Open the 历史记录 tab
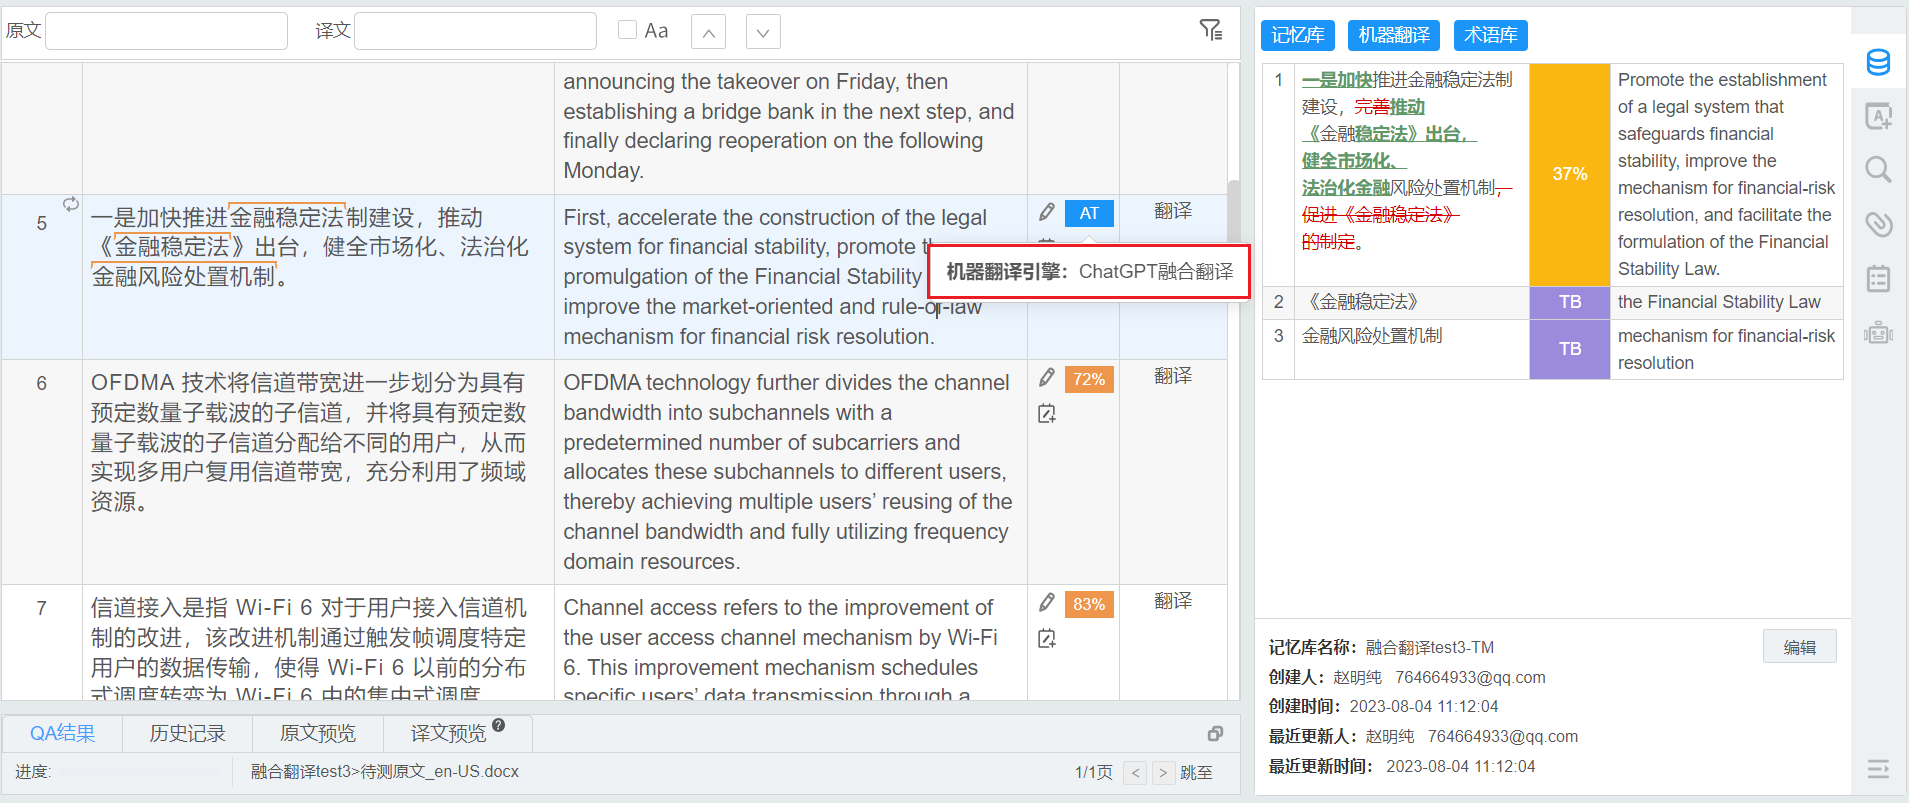 tap(187, 734)
